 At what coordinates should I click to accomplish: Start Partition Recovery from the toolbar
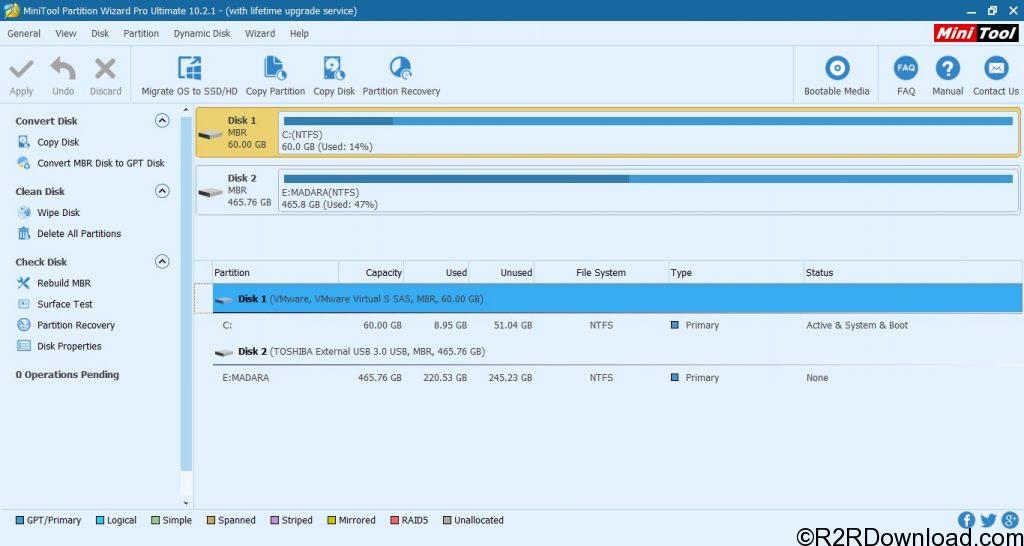click(401, 76)
